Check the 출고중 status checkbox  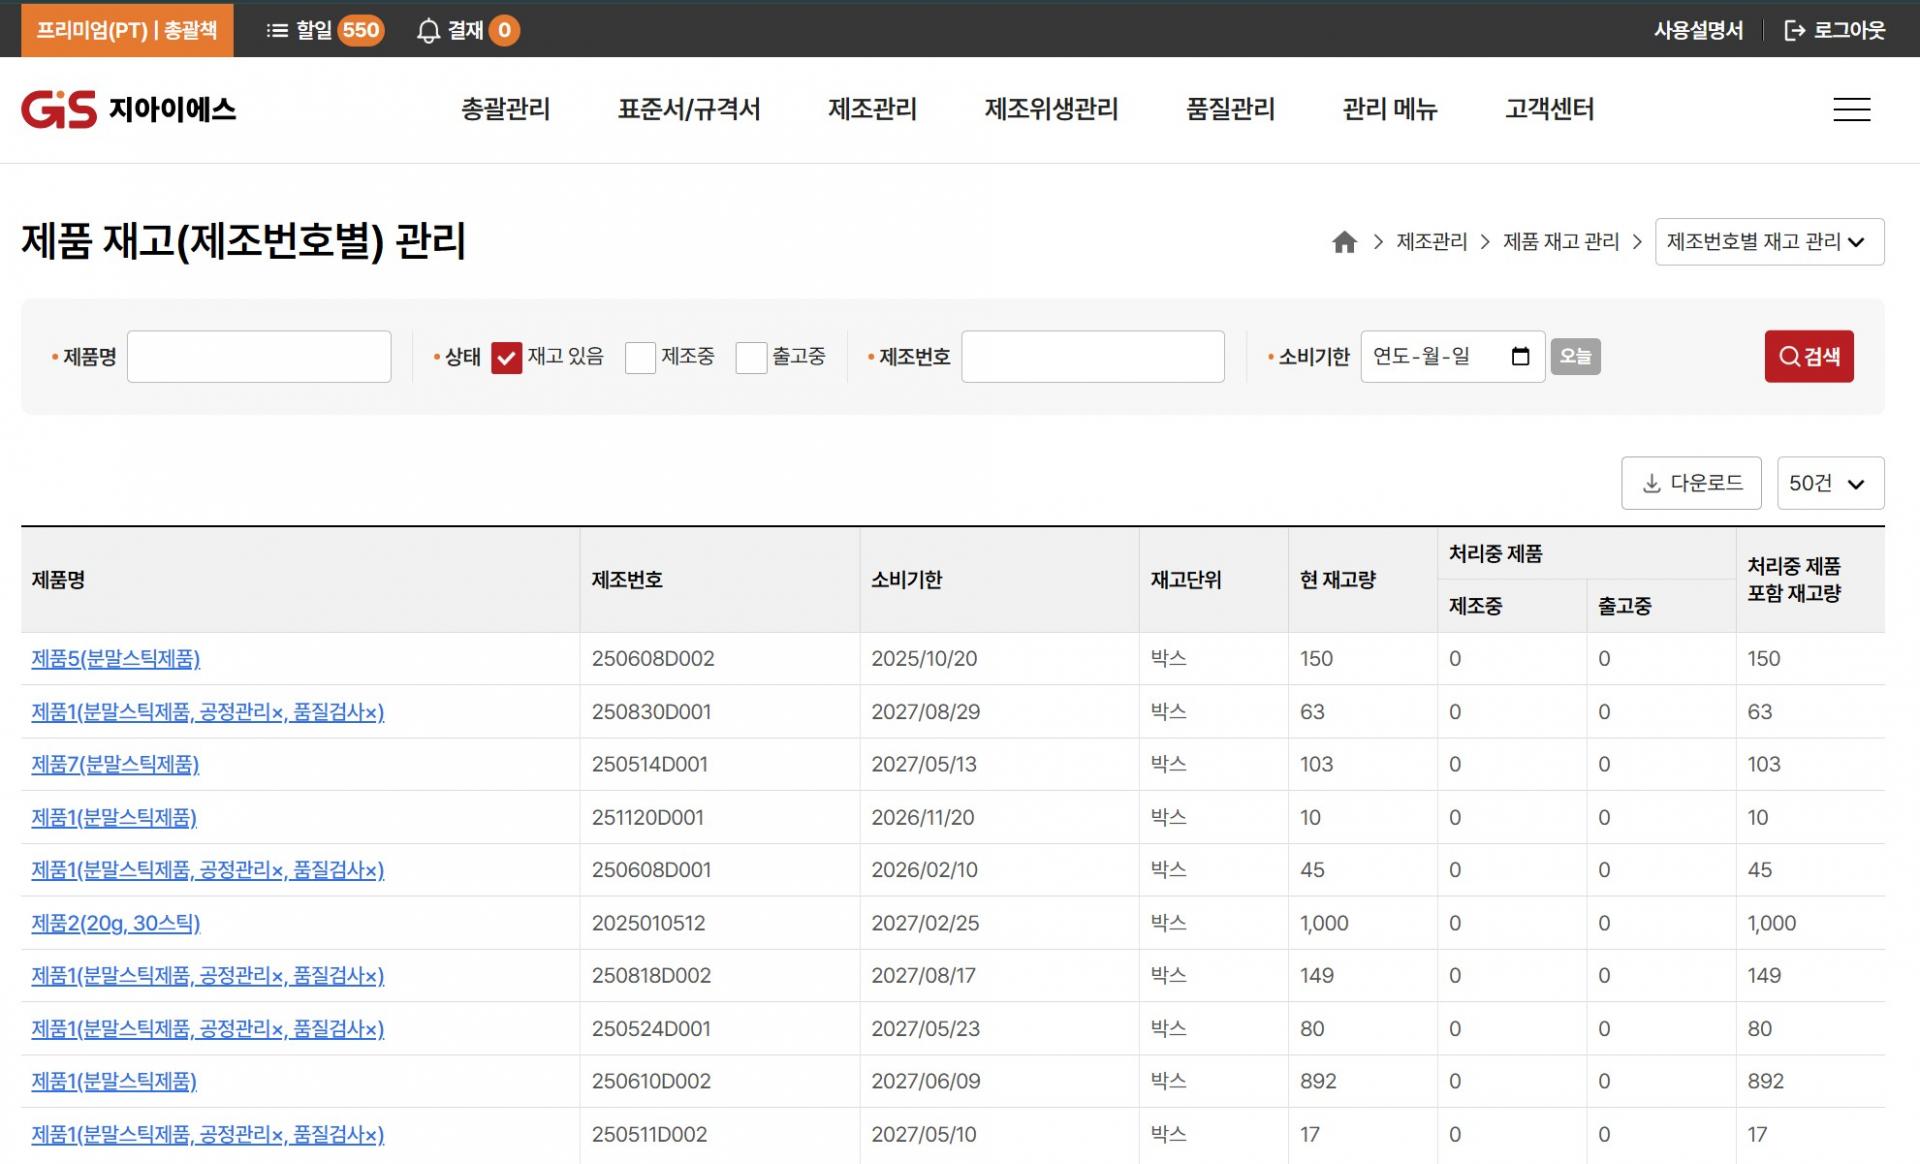[751, 357]
